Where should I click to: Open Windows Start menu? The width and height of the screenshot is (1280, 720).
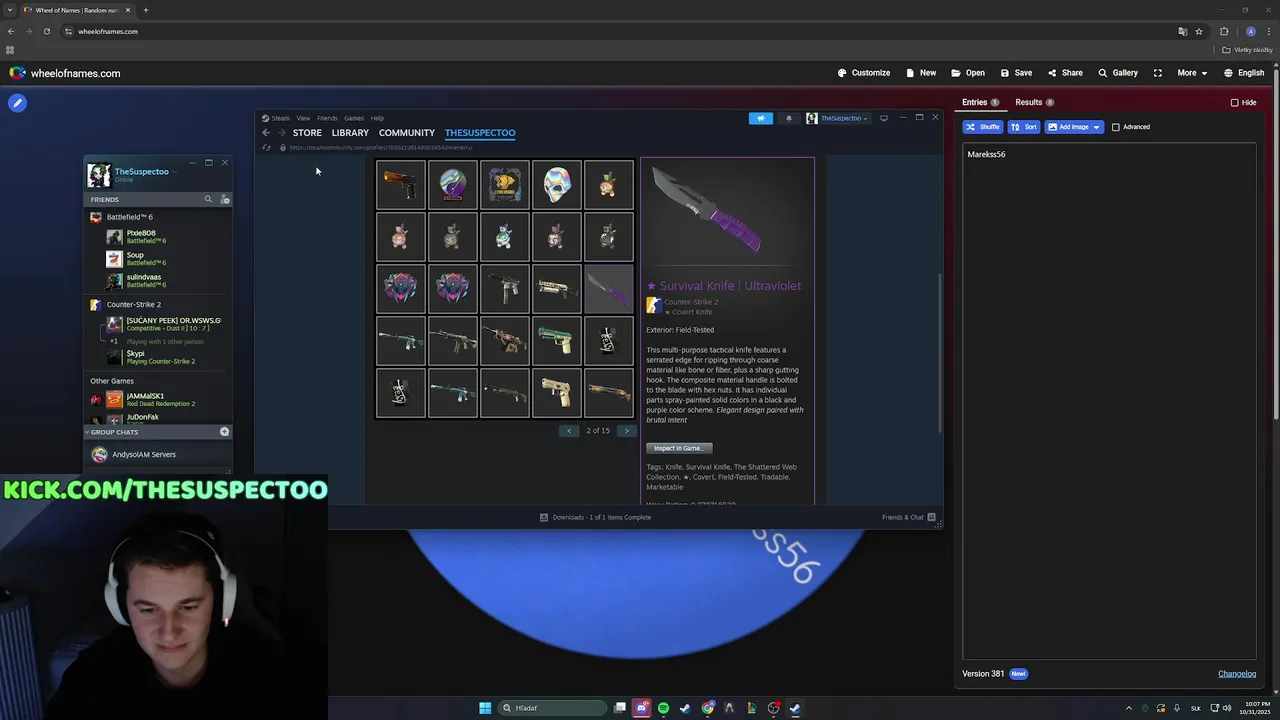[485, 708]
